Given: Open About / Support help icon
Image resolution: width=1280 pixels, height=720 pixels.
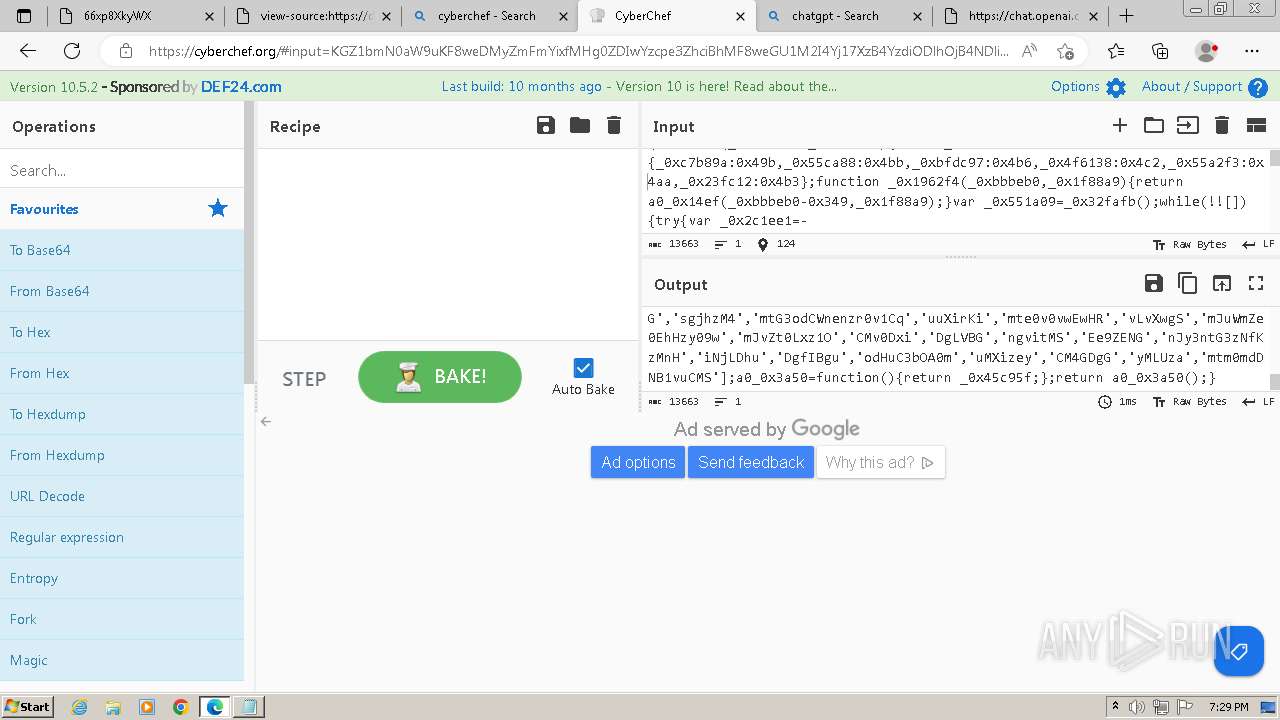Looking at the screenshot, I should pyautogui.click(x=1258, y=87).
